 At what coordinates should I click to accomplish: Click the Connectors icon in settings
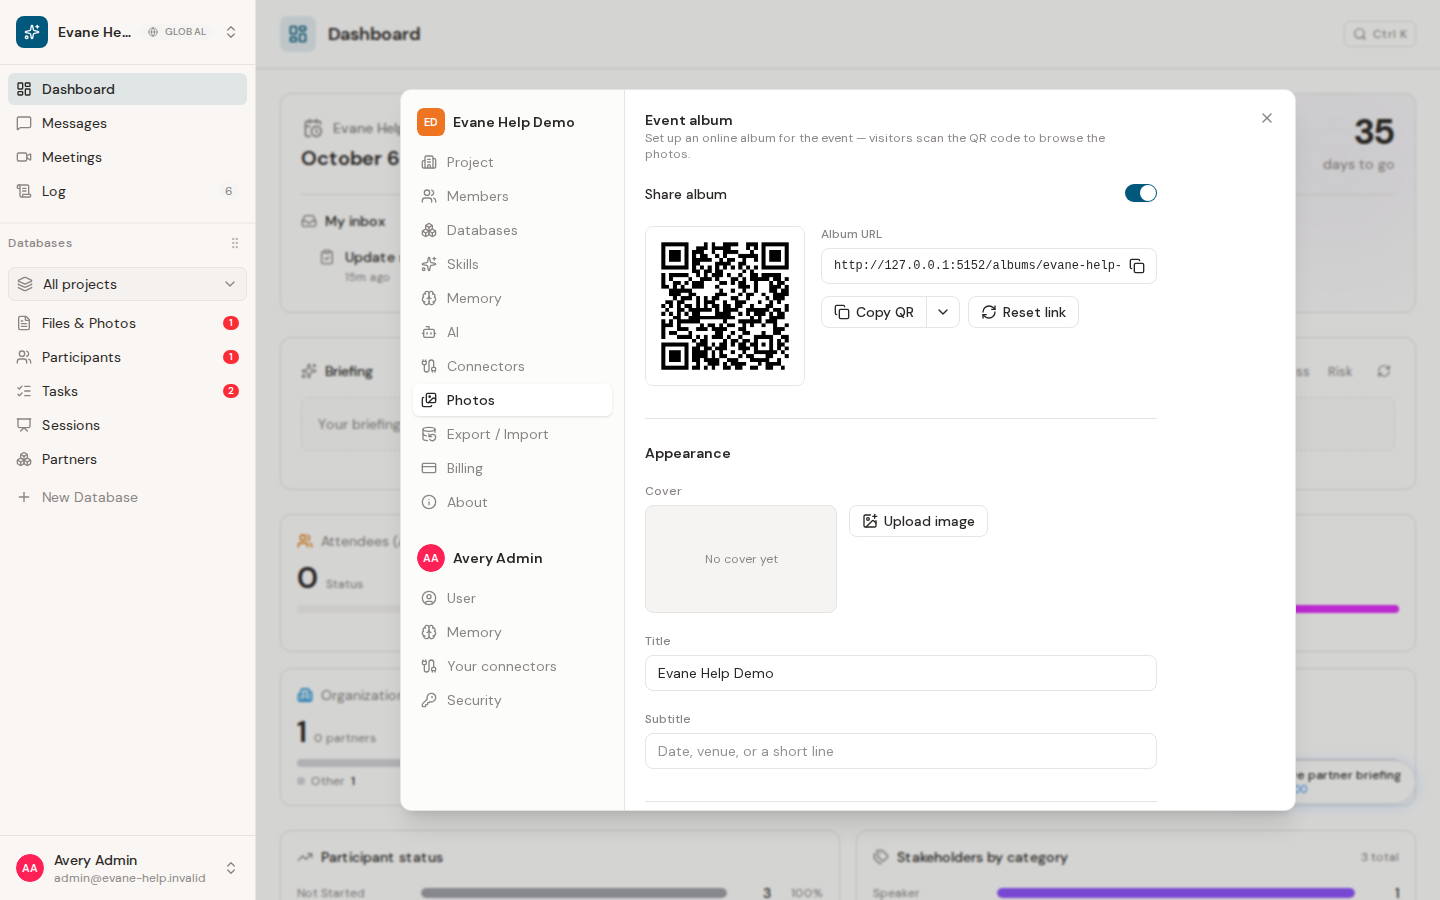tap(429, 366)
